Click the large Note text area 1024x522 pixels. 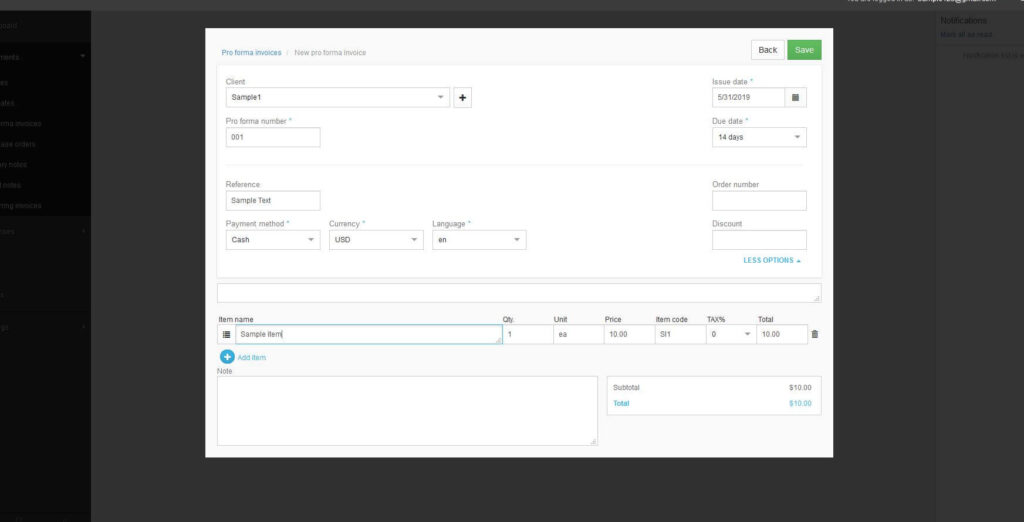[408, 411]
